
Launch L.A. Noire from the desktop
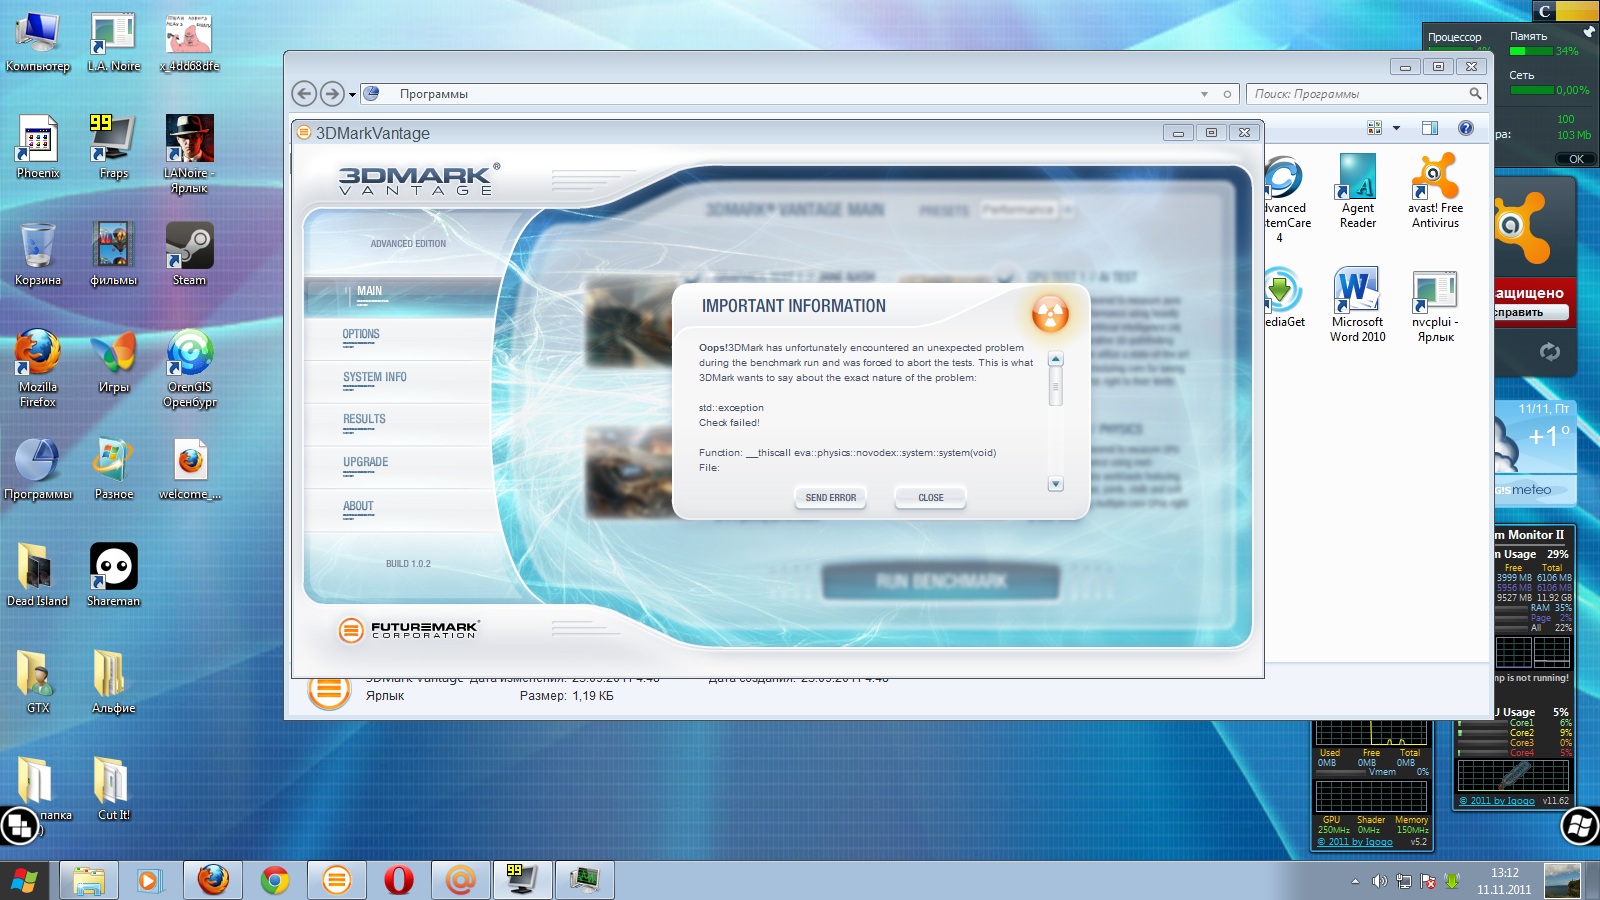[x=113, y=42]
